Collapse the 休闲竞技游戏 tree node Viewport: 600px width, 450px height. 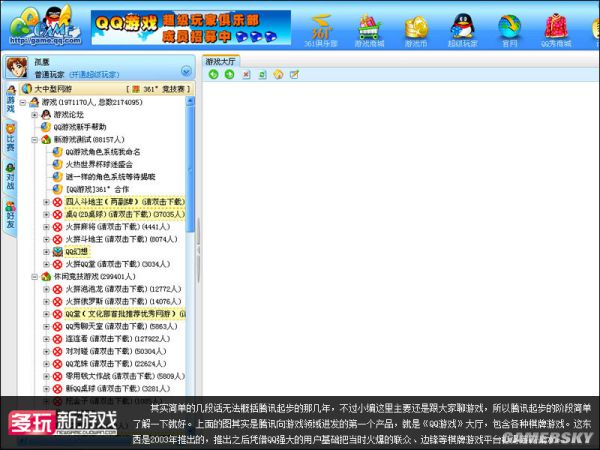(34, 276)
